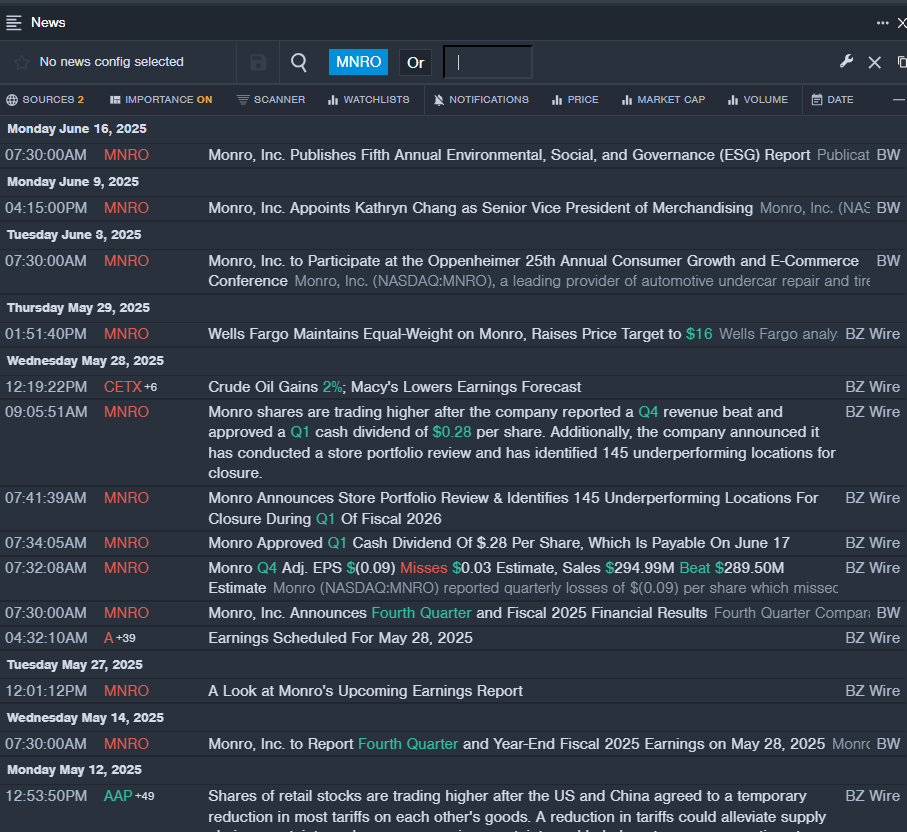Click the News panel title
This screenshot has height=832, width=907.
coord(48,23)
